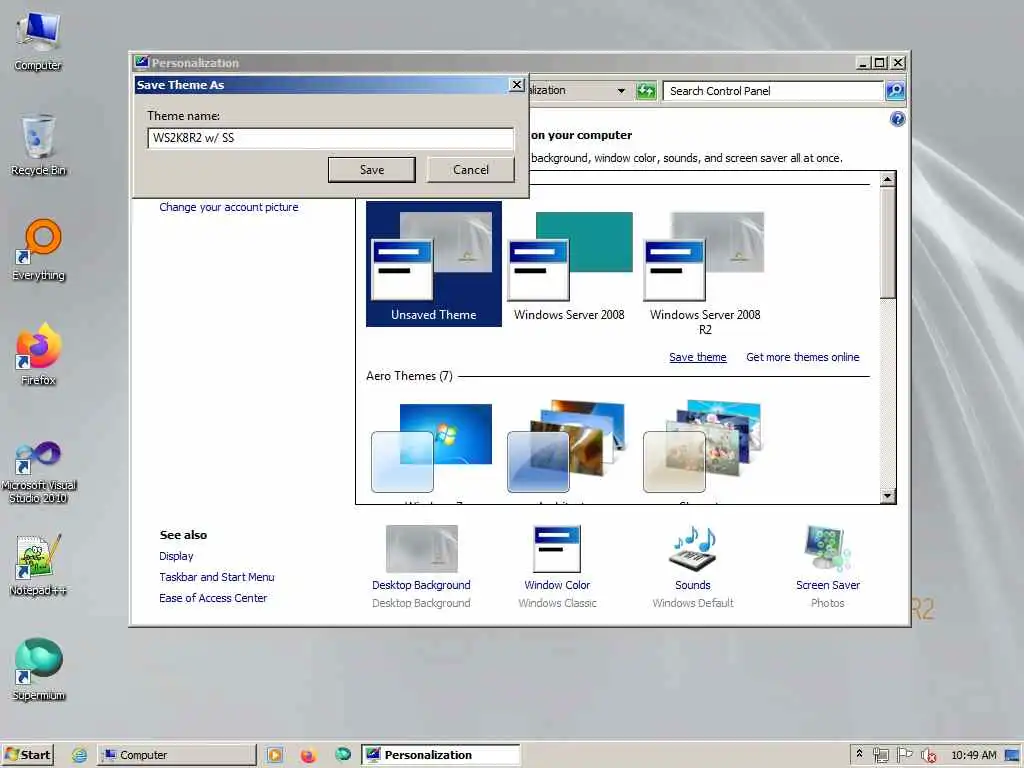Minimize the Personalization window

[863, 63]
